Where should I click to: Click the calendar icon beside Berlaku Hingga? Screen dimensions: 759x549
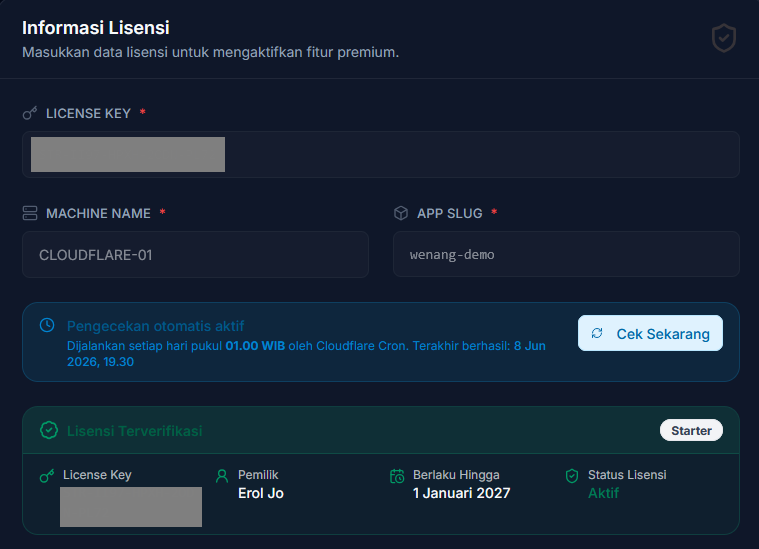[397, 476]
